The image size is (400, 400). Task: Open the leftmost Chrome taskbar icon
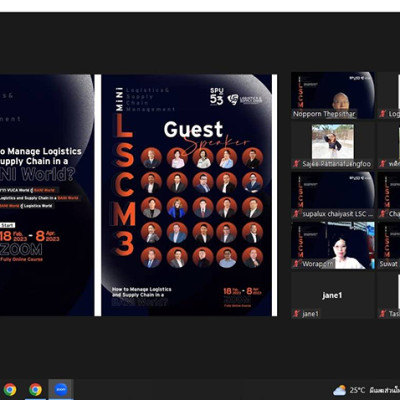pos(10,389)
